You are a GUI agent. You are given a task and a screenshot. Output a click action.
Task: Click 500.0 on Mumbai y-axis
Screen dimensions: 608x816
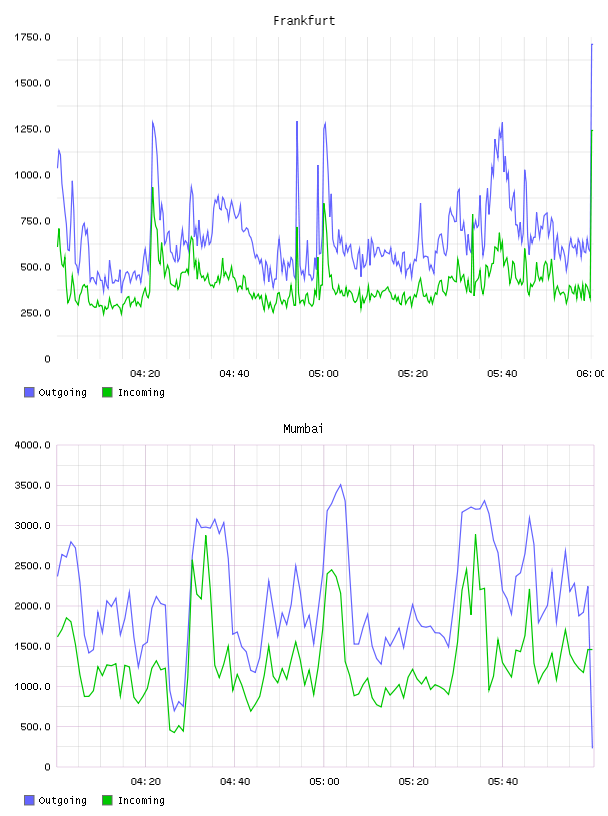tap(35, 727)
